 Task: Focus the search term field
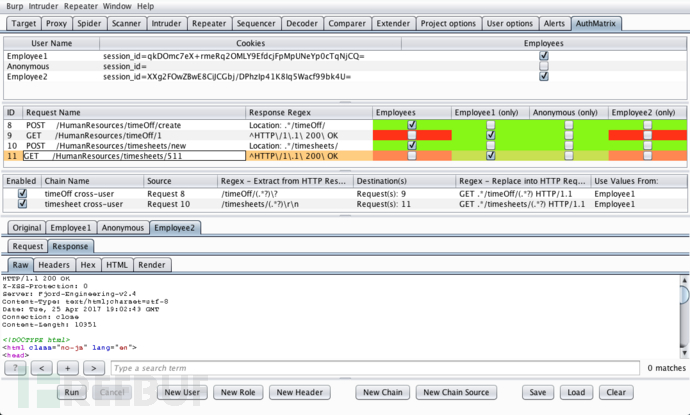(375, 368)
